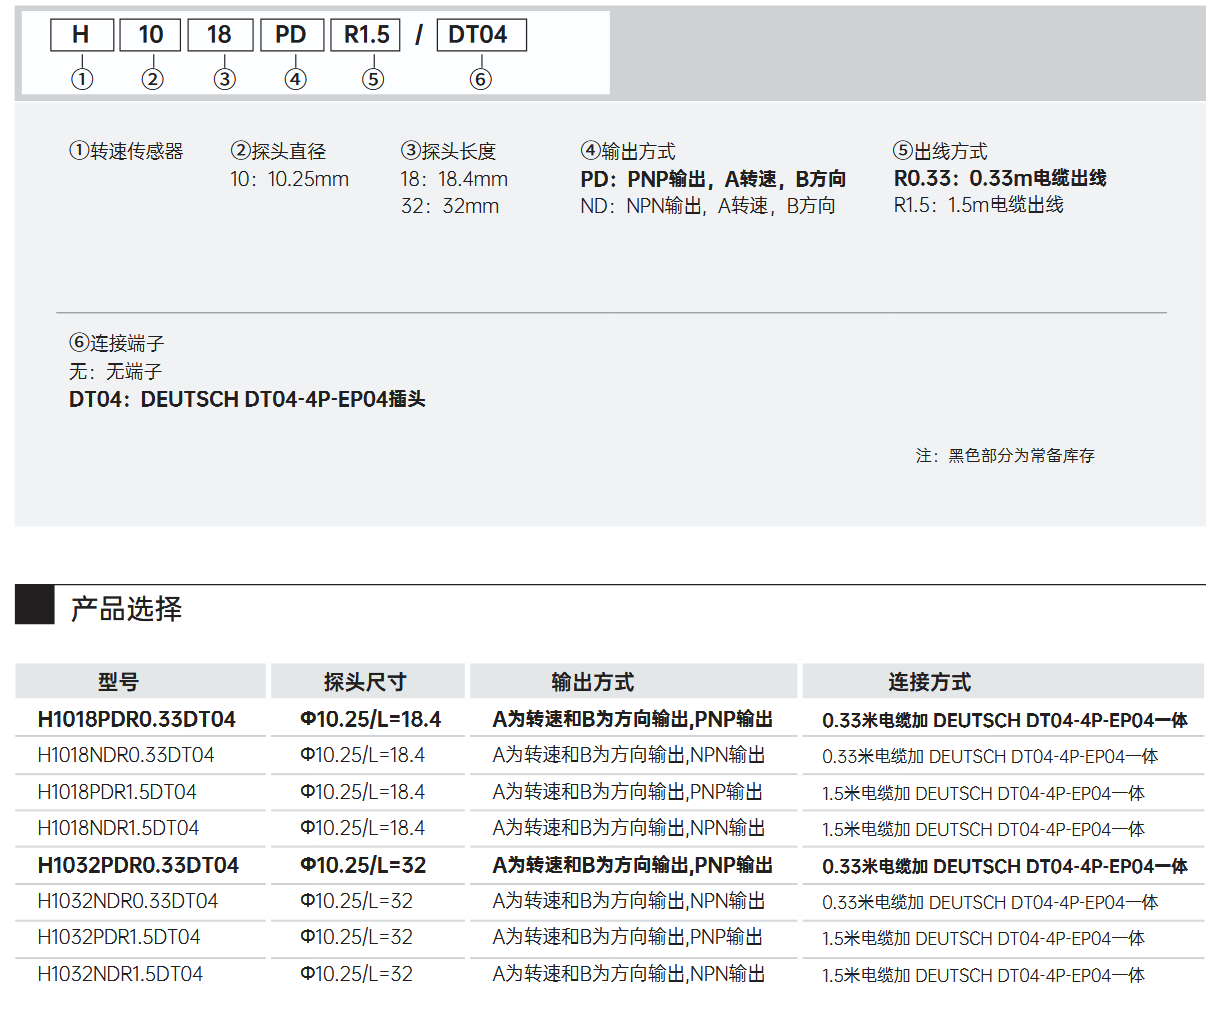Click the 连接方式 column header

929,682
